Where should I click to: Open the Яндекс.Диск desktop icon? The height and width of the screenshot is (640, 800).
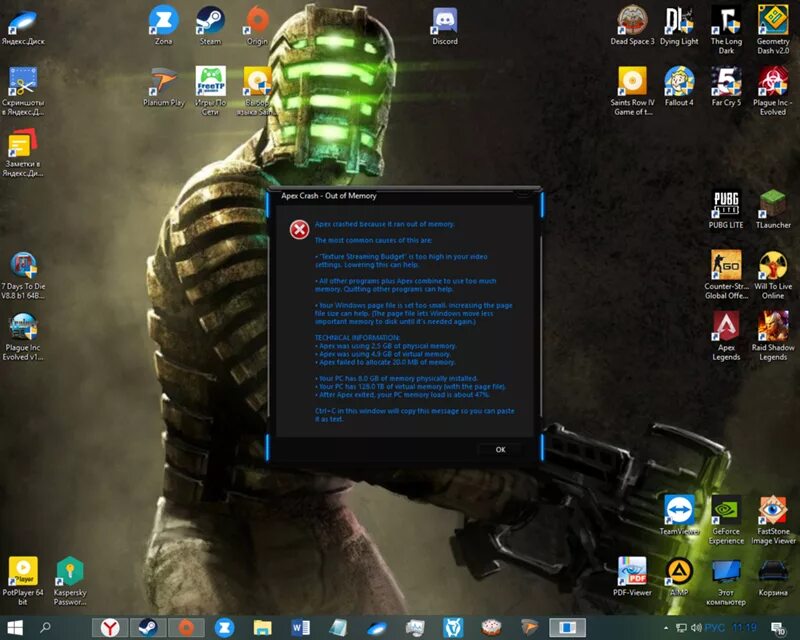tap(23, 27)
